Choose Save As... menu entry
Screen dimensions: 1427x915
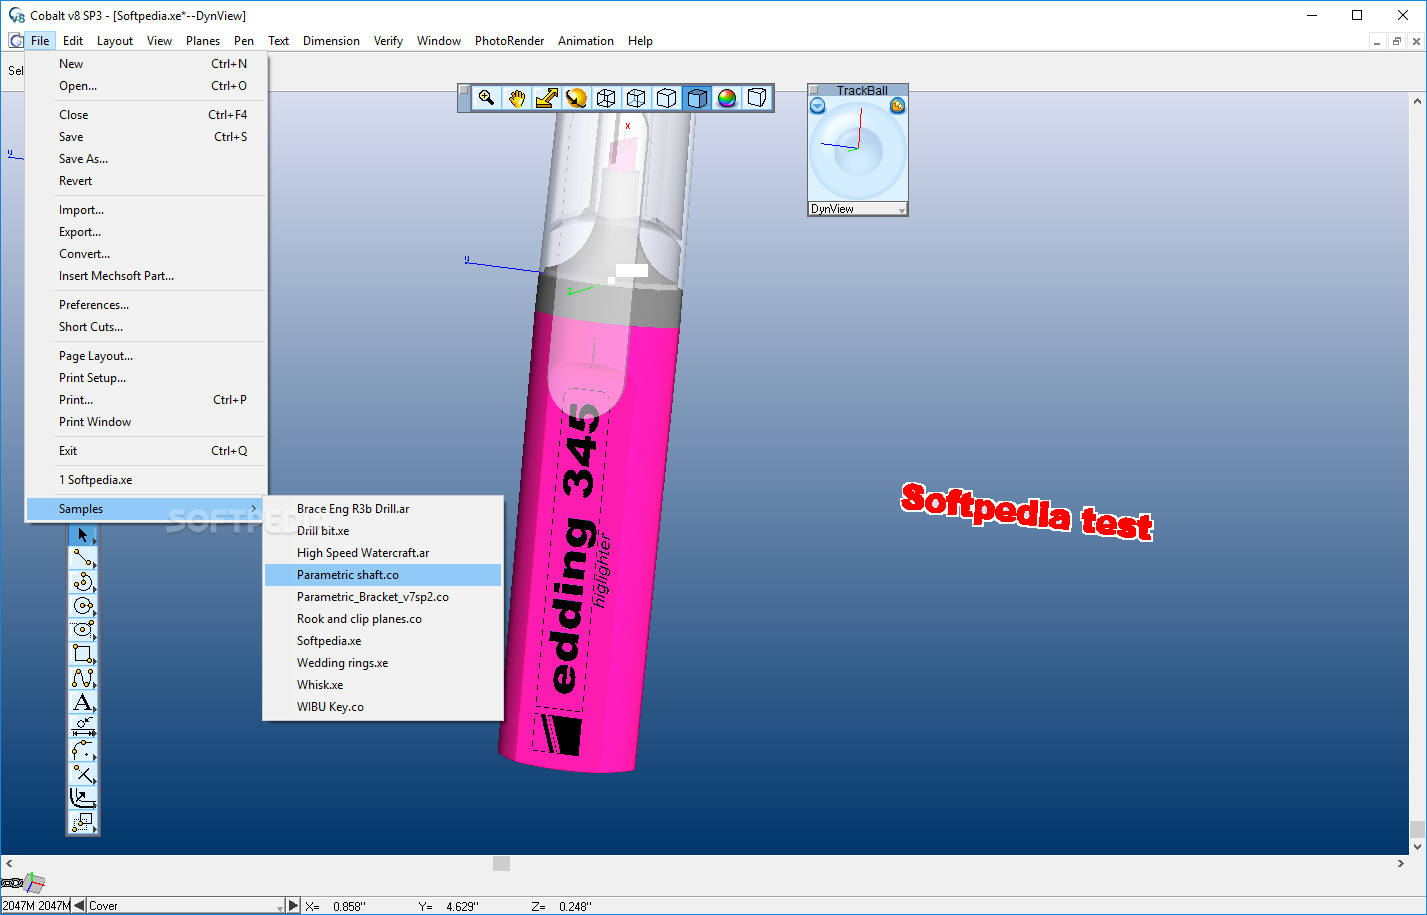[x=146, y=159]
